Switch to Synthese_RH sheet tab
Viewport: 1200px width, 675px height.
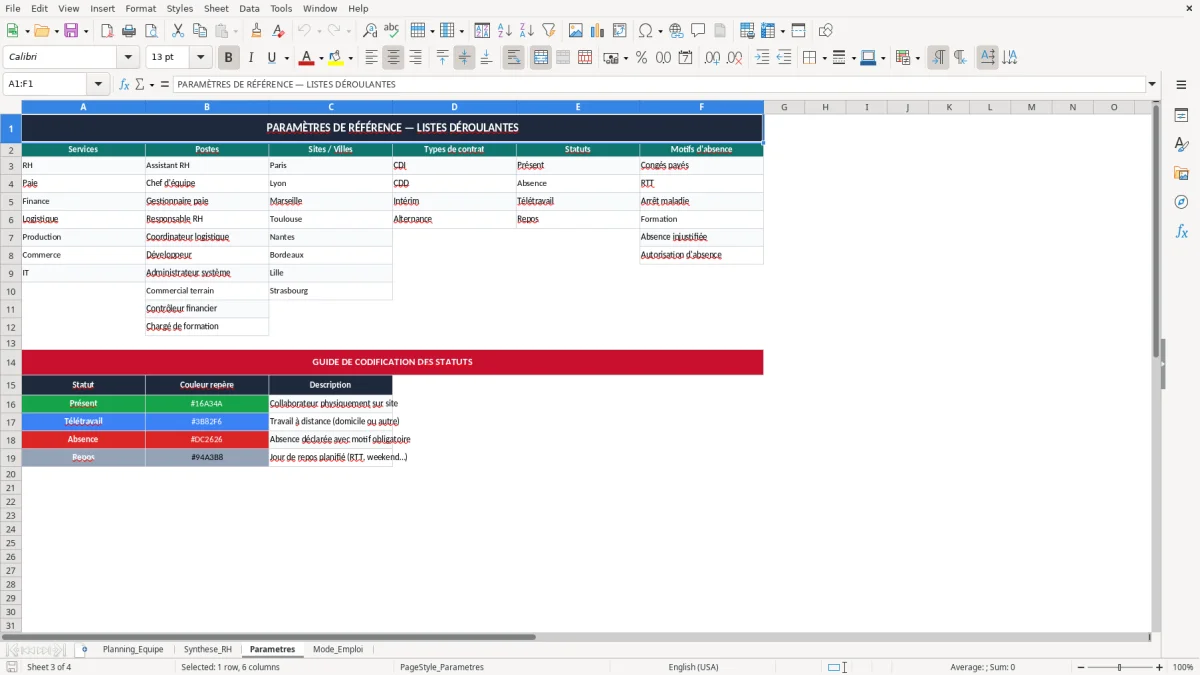(208, 649)
